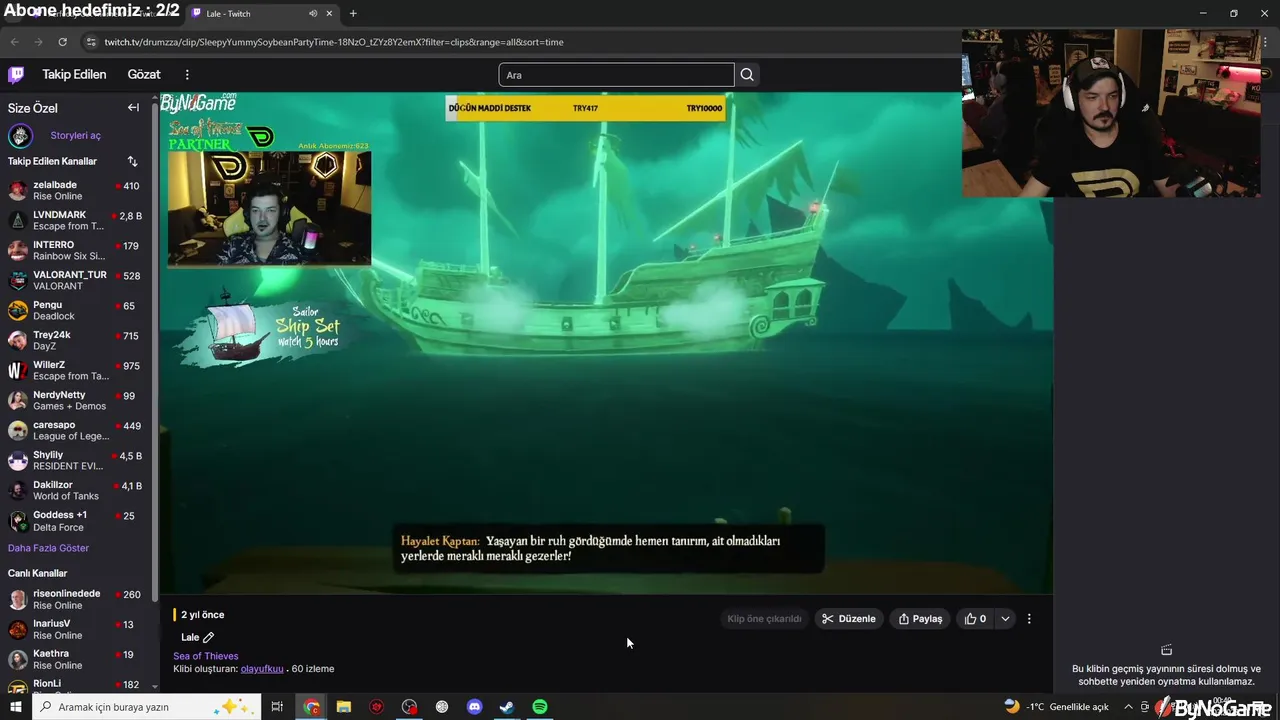Open the Storyleri aç avatar
Screen dimensions: 1280x720
tap(20, 136)
